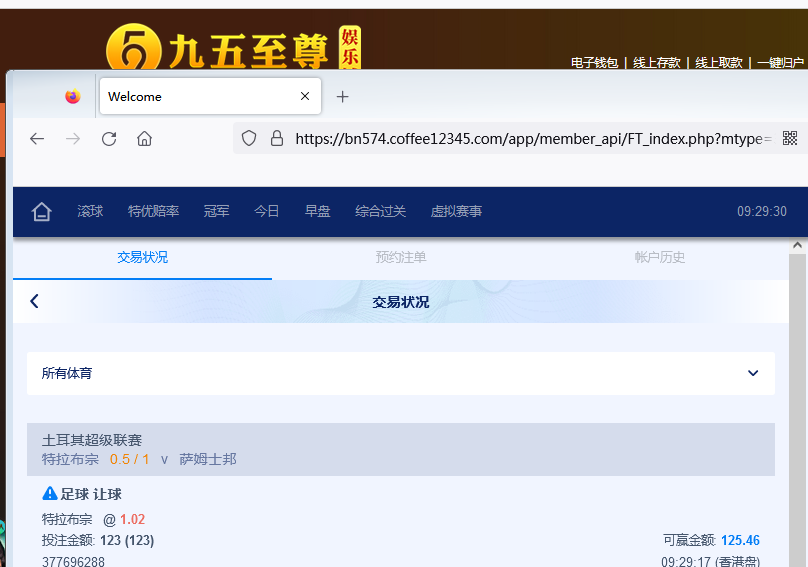808x567 pixels.
Task: Expand the 所有体育 dropdown
Action: pyautogui.click(x=752, y=373)
